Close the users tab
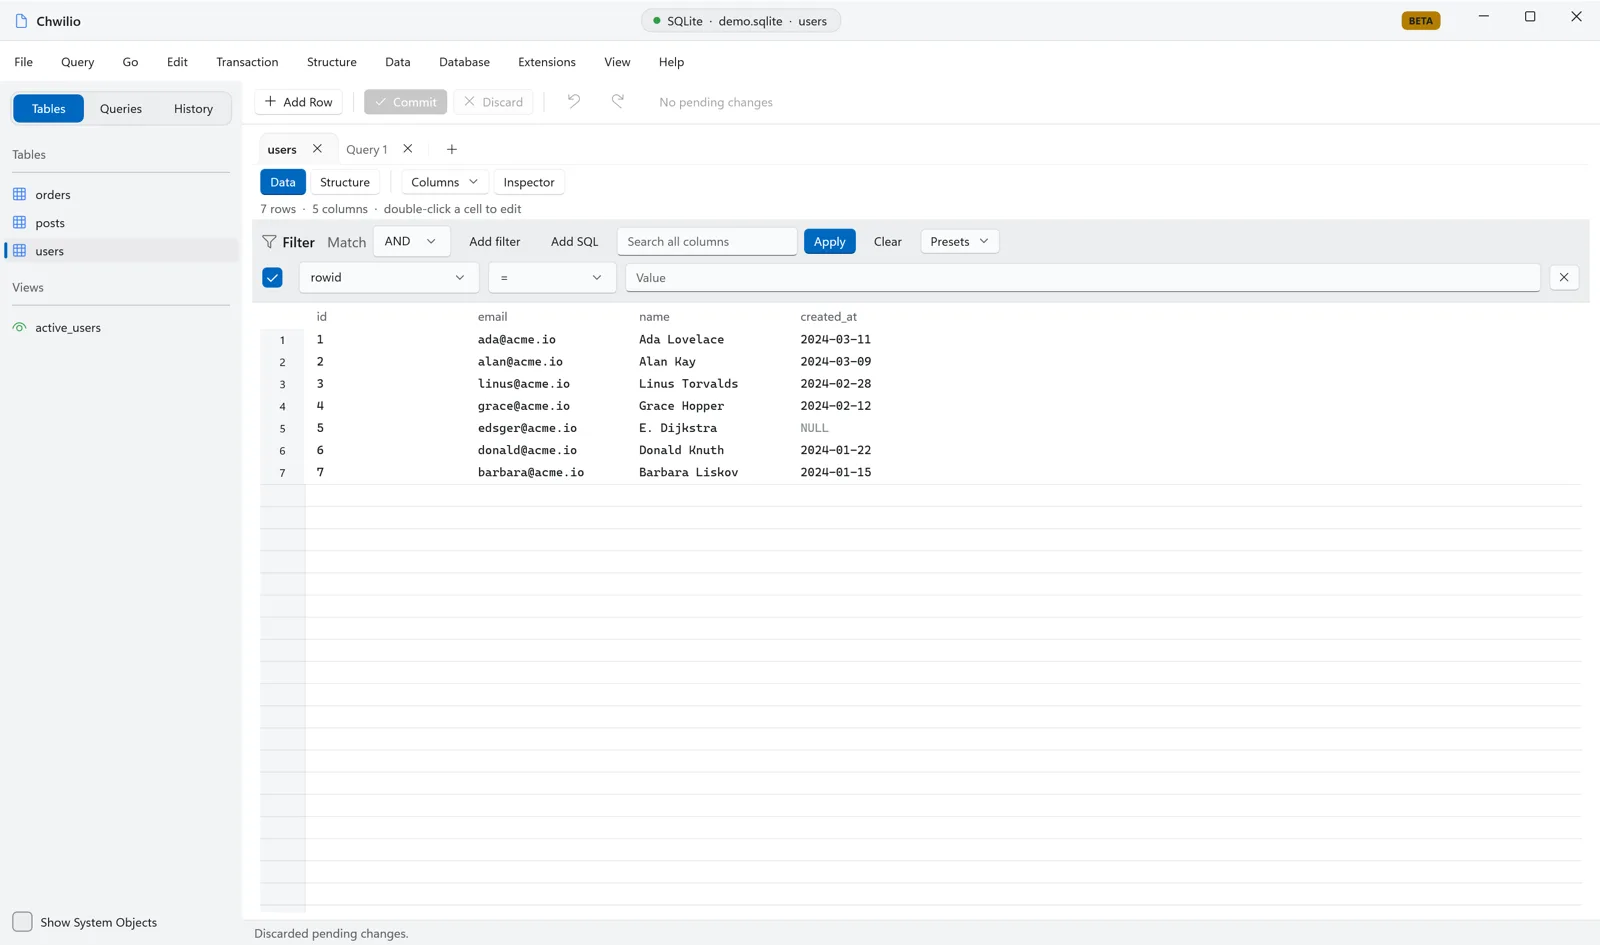Viewport: 1600px width, 945px height. tap(317, 149)
